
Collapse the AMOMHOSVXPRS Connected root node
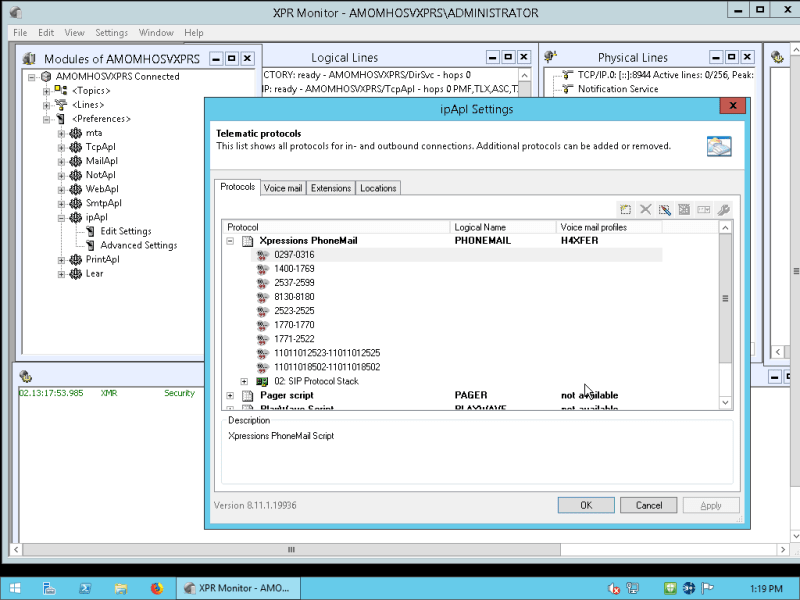pyautogui.click(x=32, y=77)
